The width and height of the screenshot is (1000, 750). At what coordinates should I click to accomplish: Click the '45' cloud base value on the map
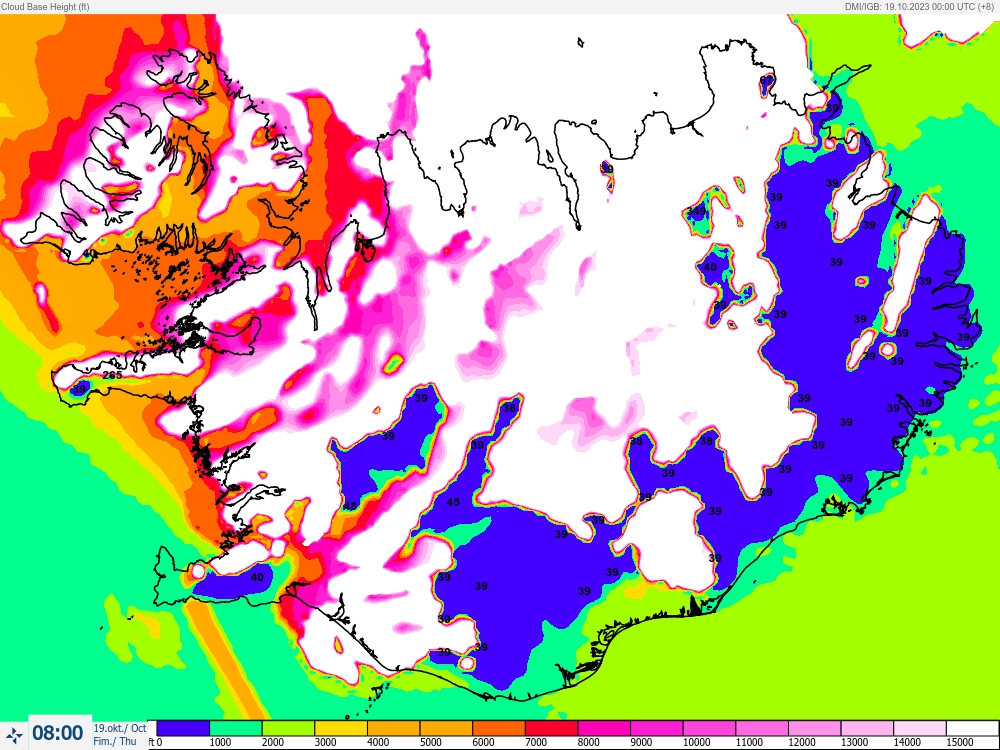pos(453,502)
